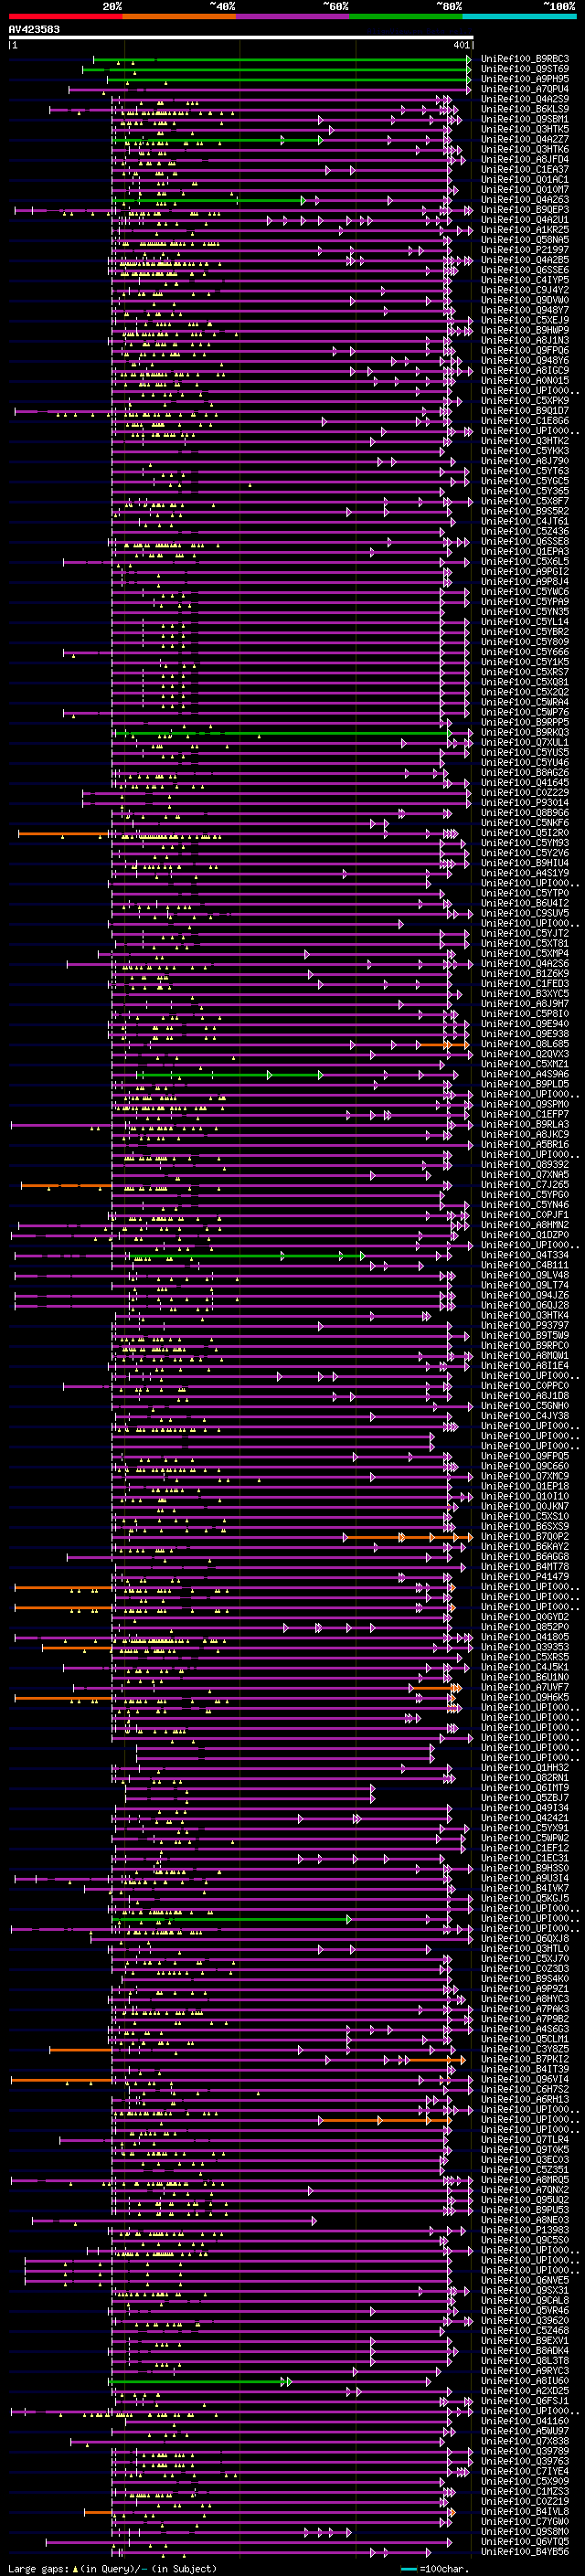Select query label AV423583
585x2576 pixels.
pos(34,29)
